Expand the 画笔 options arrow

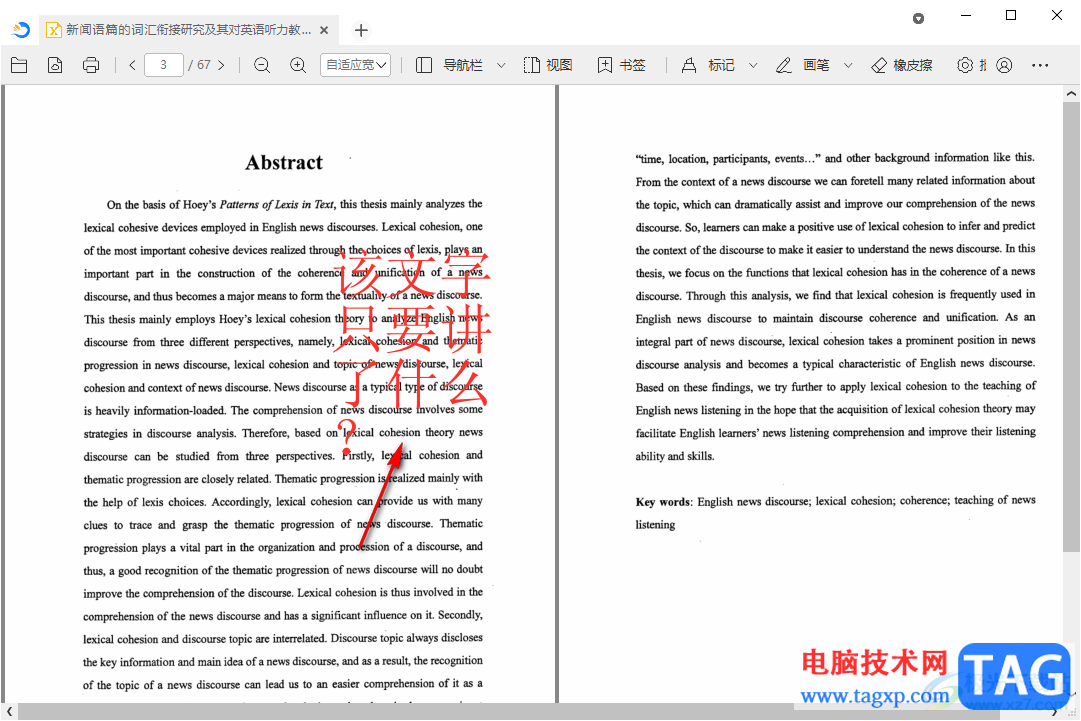click(849, 65)
